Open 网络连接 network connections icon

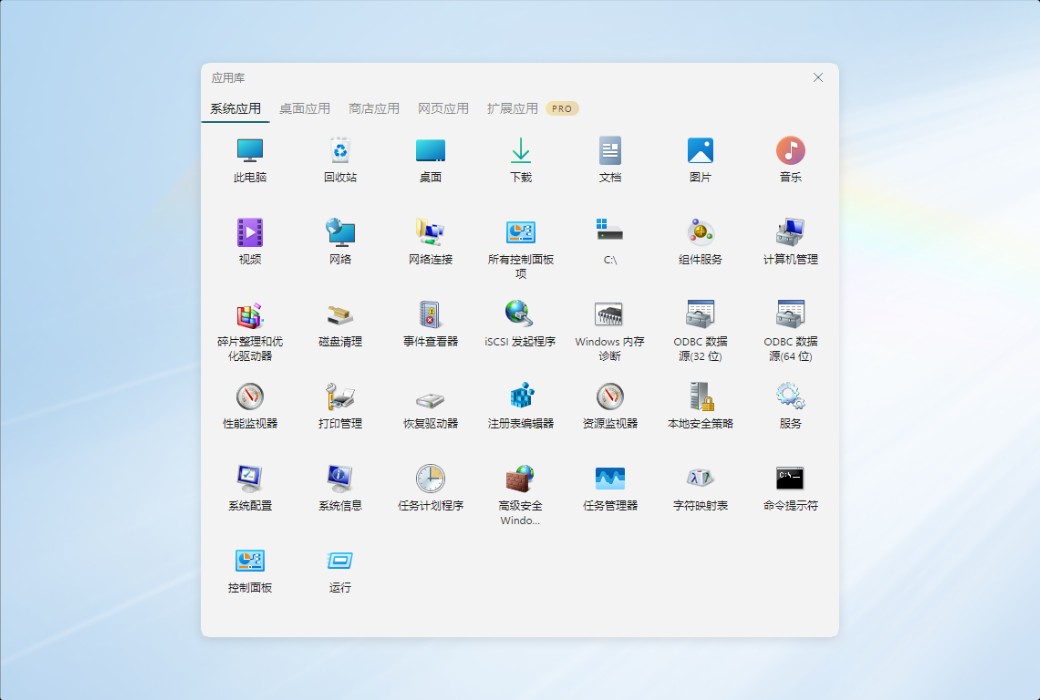pos(430,233)
